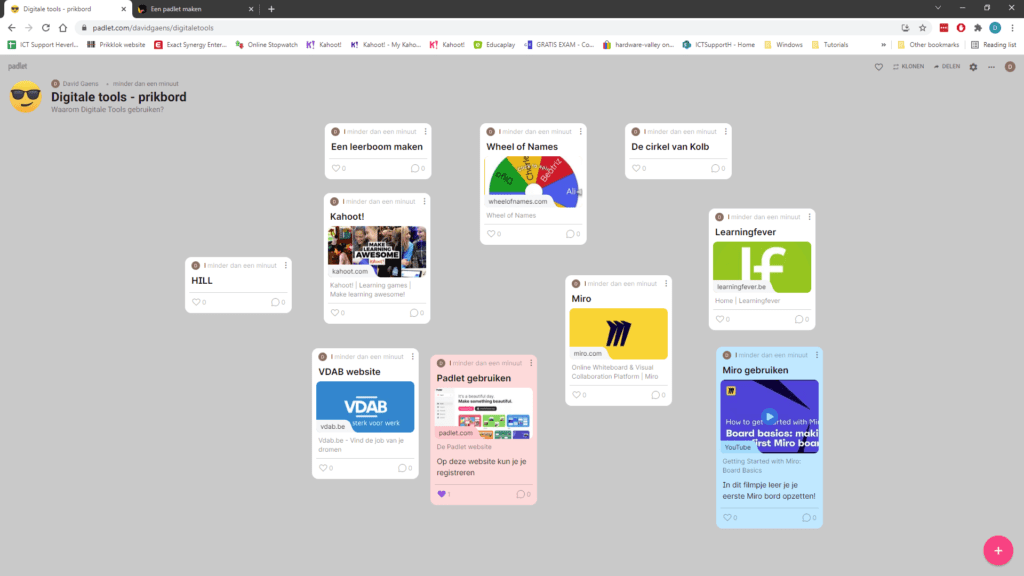This screenshot has height=576, width=1024.
Task: Open options menu of HILL post
Action: point(285,265)
